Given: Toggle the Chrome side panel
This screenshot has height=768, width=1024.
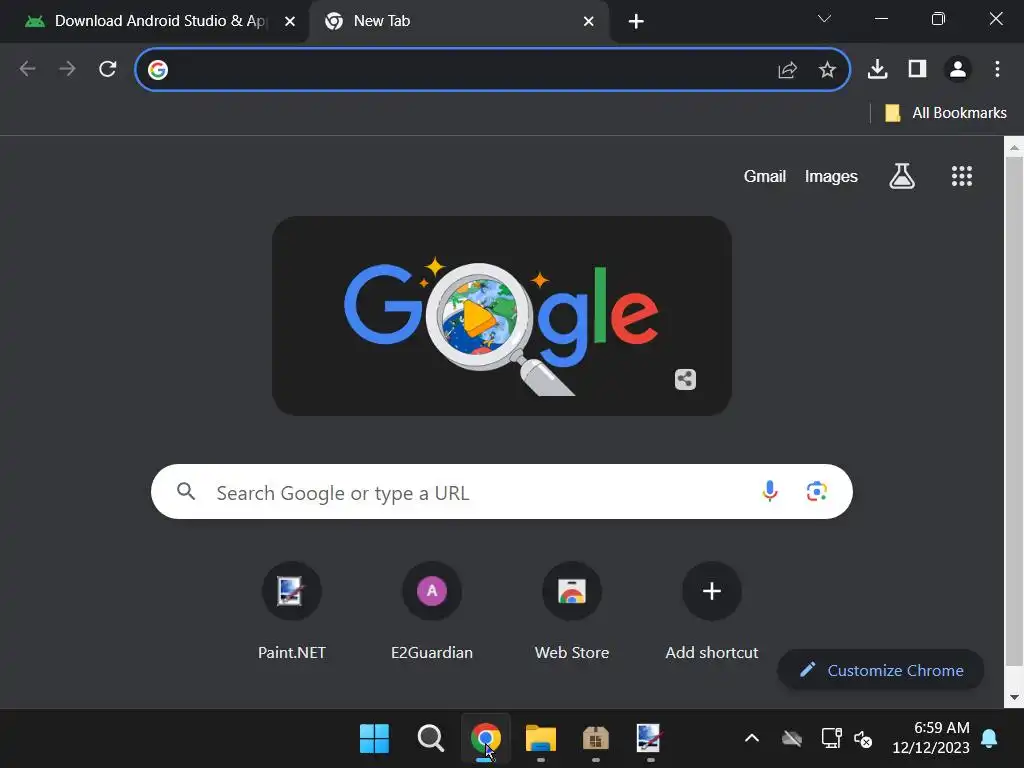Looking at the screenshot, I should pyautogui.click(x=918, y=69).
